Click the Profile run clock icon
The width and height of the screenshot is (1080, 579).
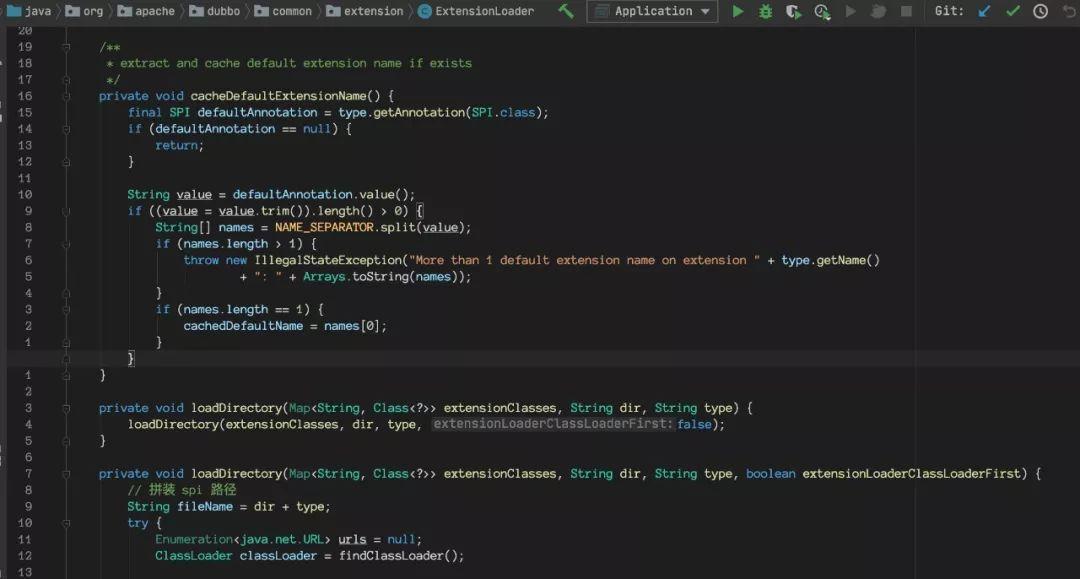pos(822,11)
